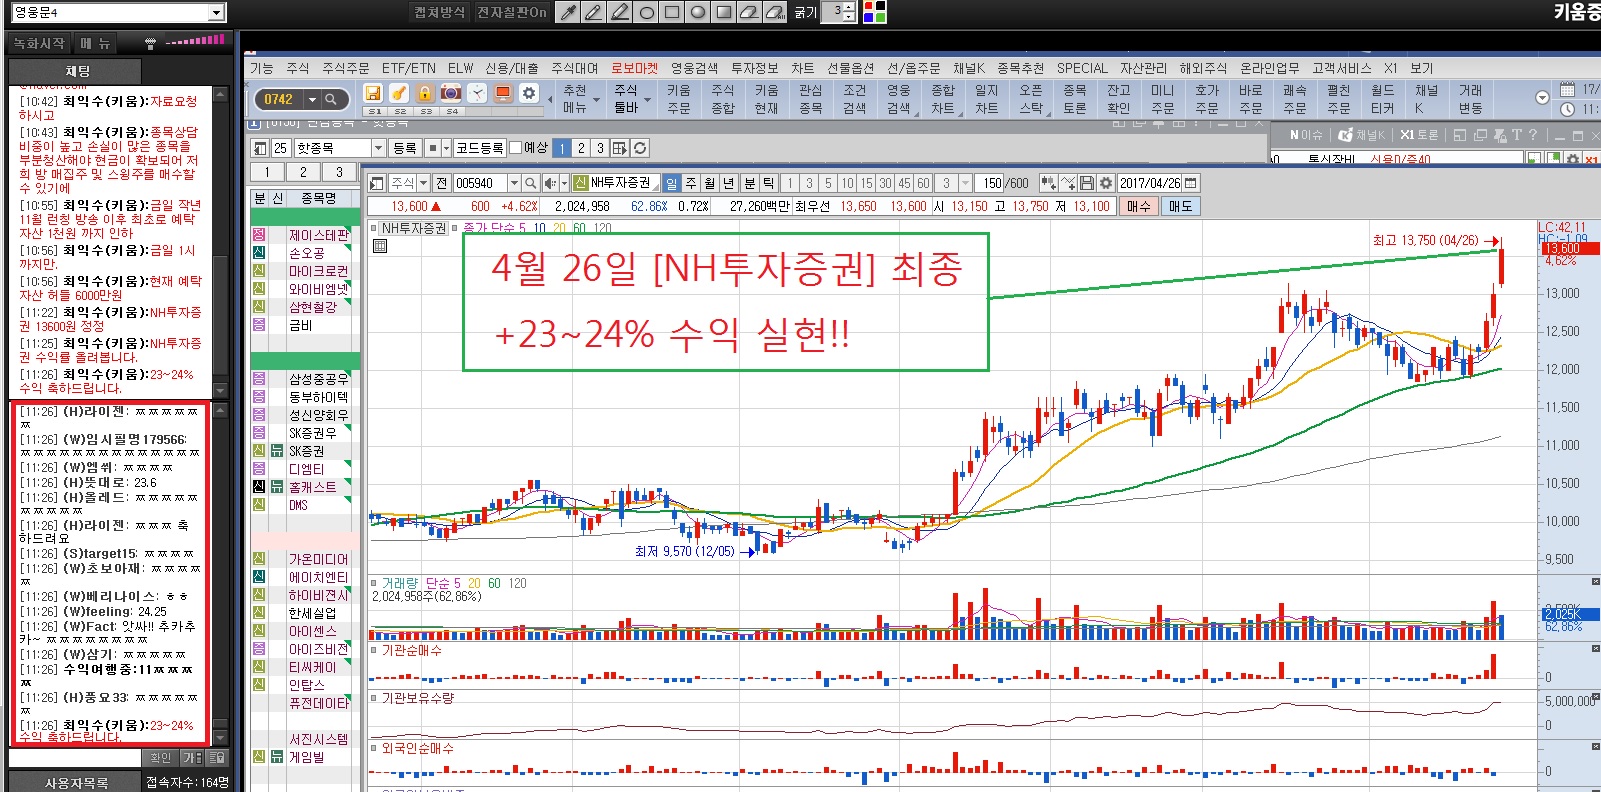The width and height of the screenshot is (1601, 792).
Task: Open calendar picker next to 2017/04/26
Action: click(x=1190, y=183)
